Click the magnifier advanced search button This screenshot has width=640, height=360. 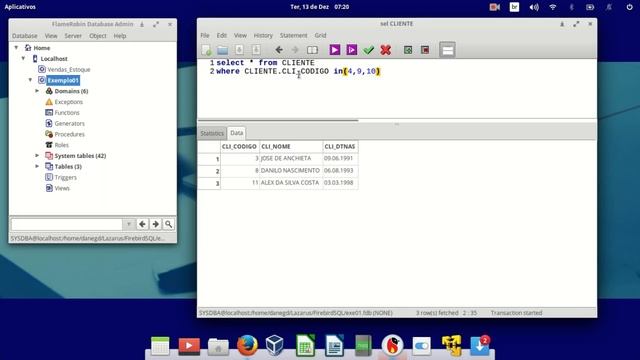pyautogui.click(x=169, y=224)
